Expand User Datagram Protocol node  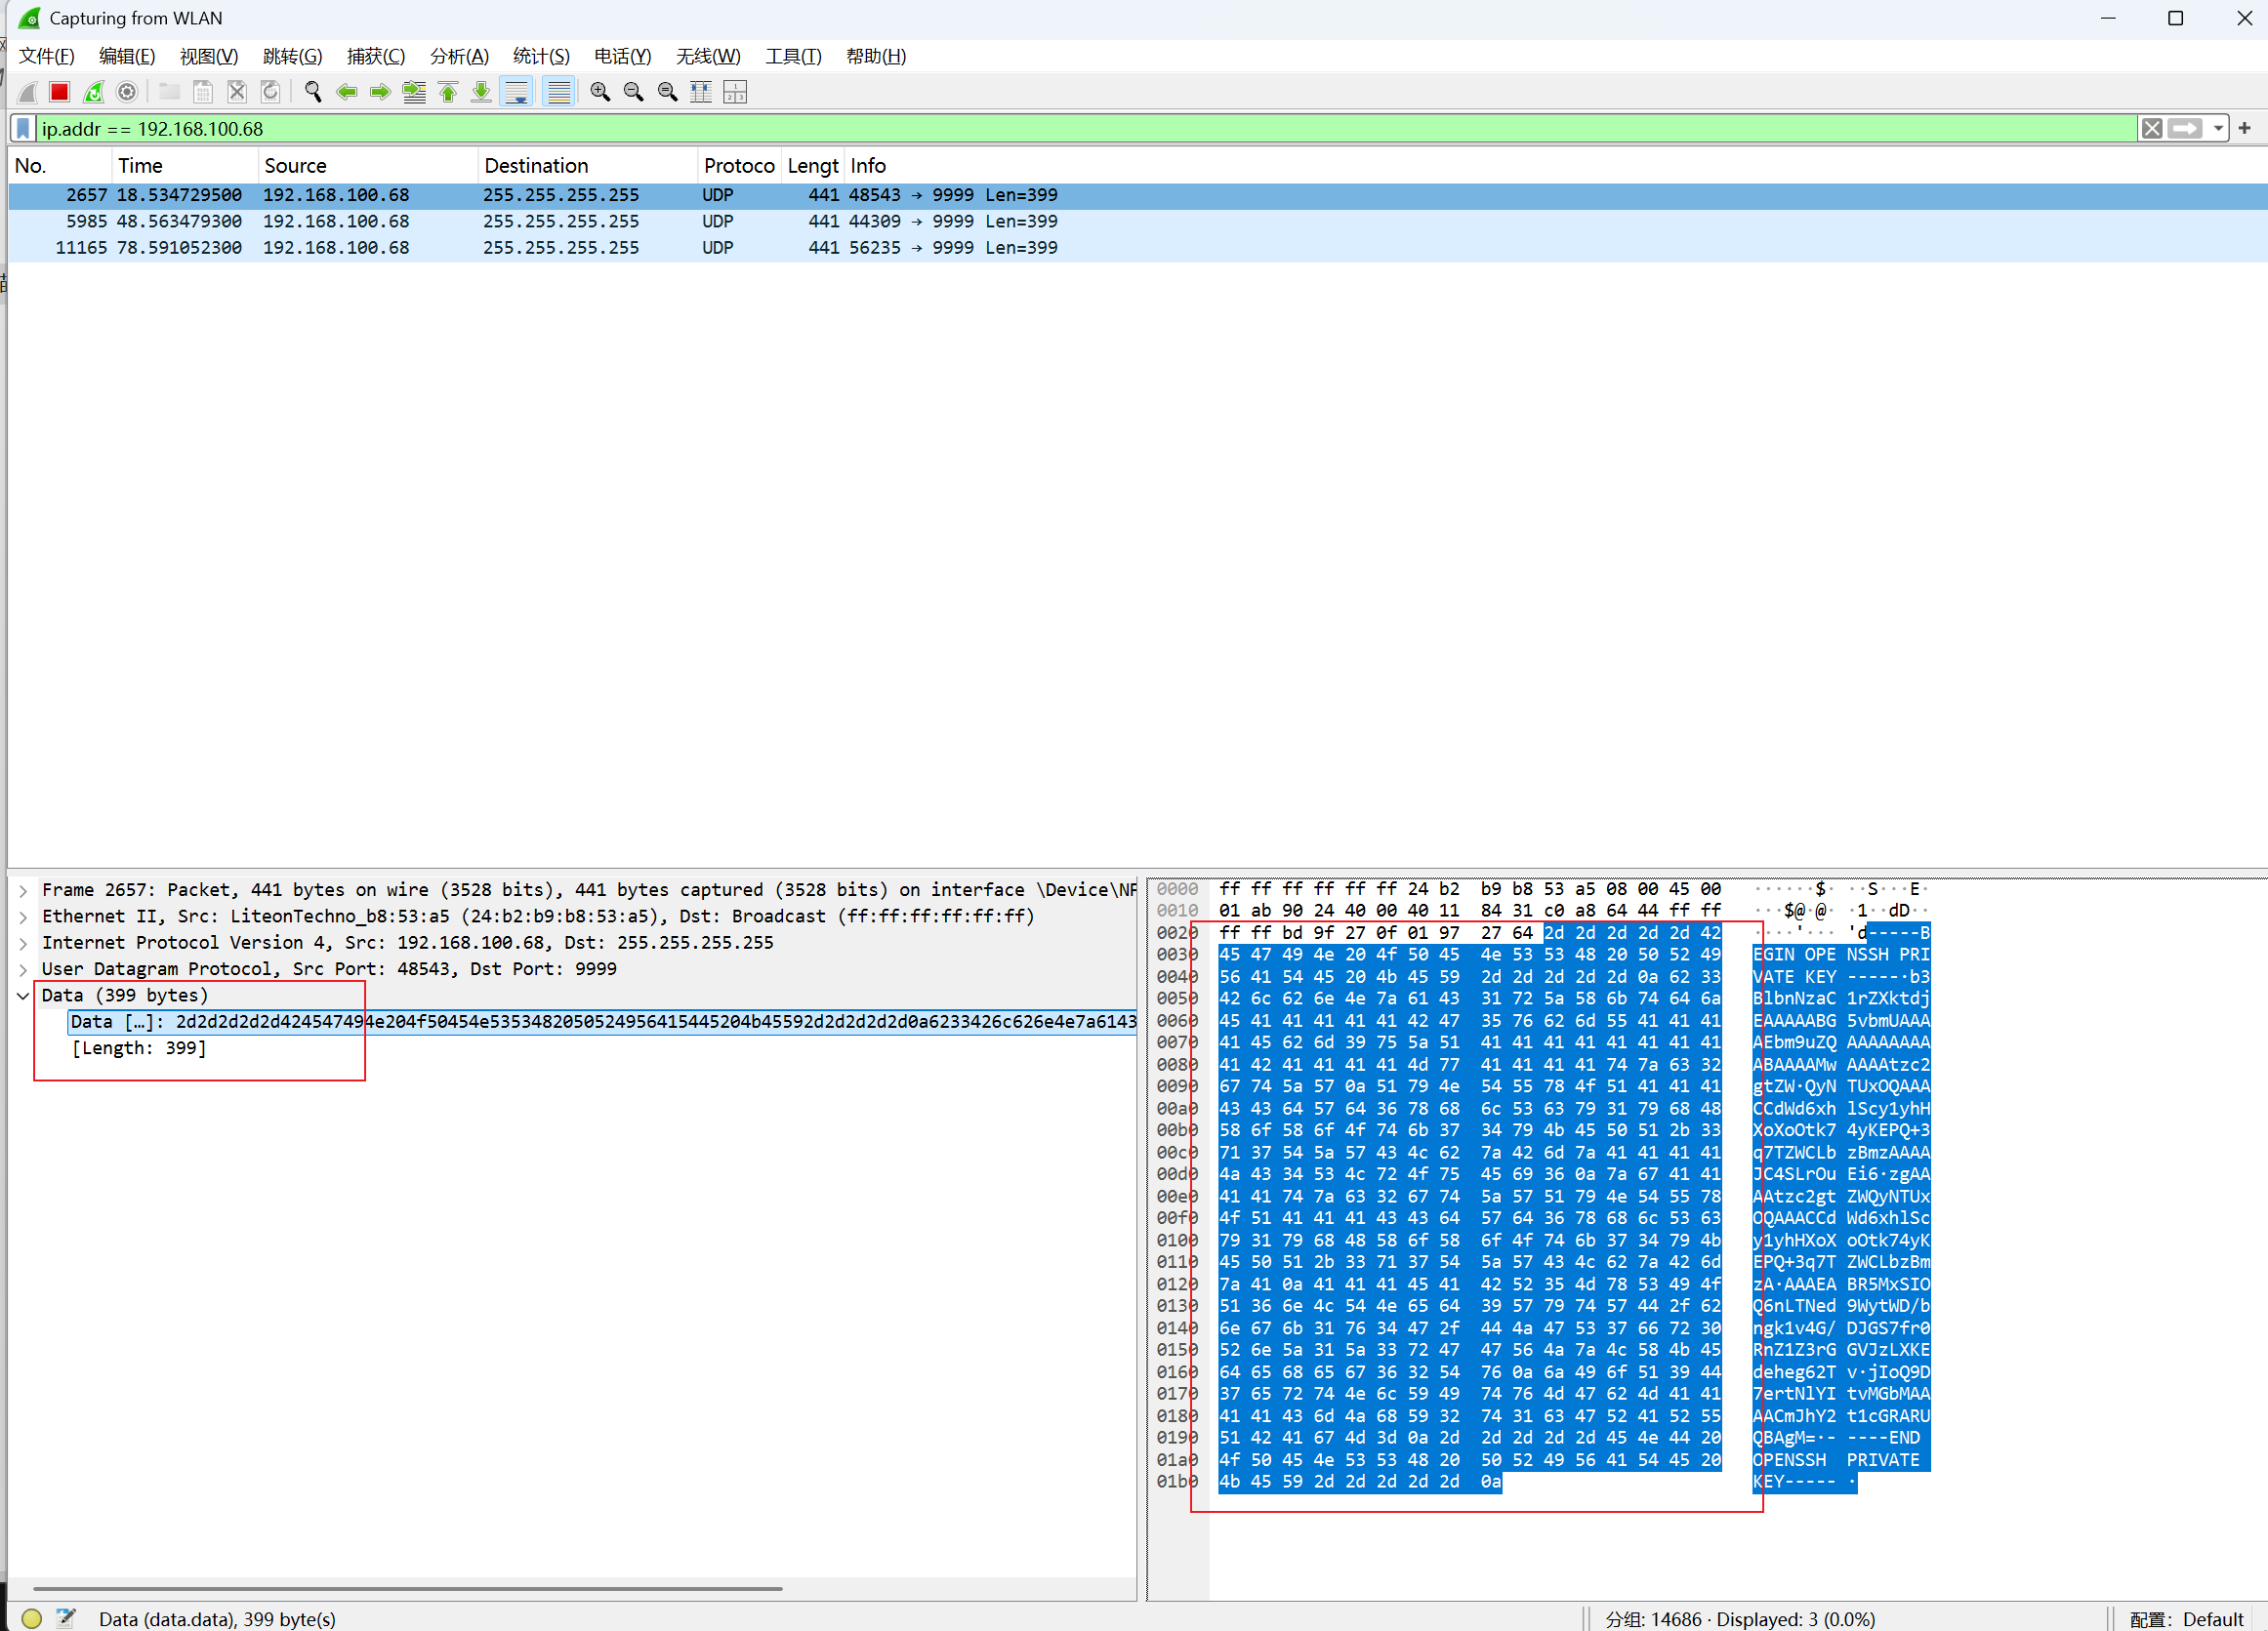coord(23,969)
